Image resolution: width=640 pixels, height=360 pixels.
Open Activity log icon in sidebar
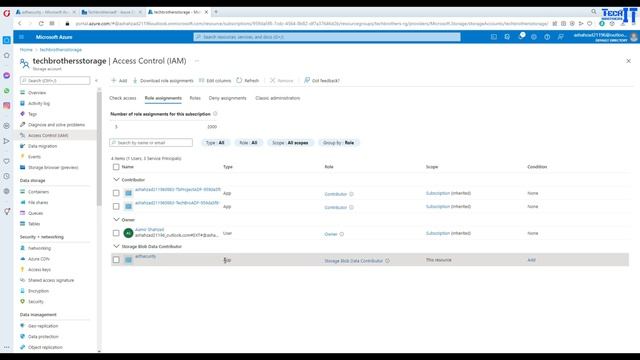(x=22, y=103)
